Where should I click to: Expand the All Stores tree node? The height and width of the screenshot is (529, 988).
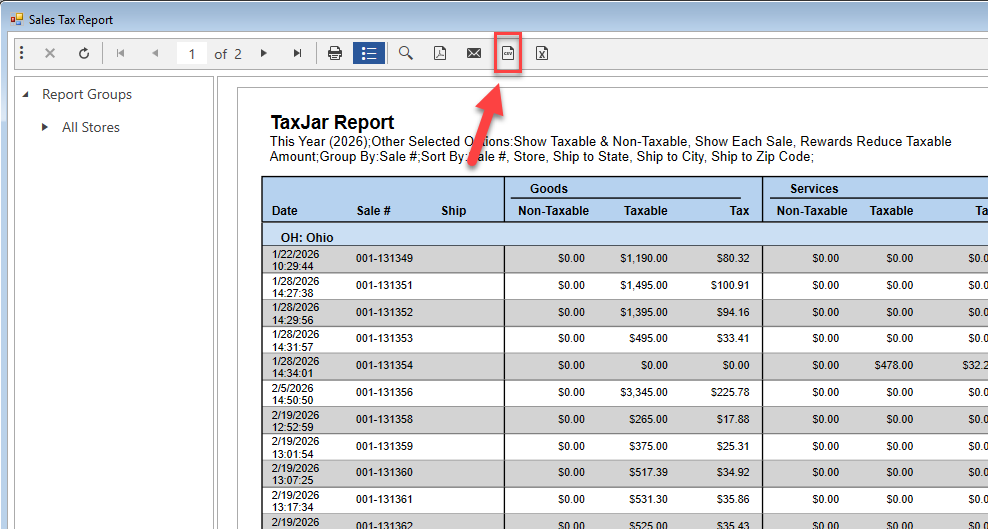pyautogui.click(x=45, y=127)
